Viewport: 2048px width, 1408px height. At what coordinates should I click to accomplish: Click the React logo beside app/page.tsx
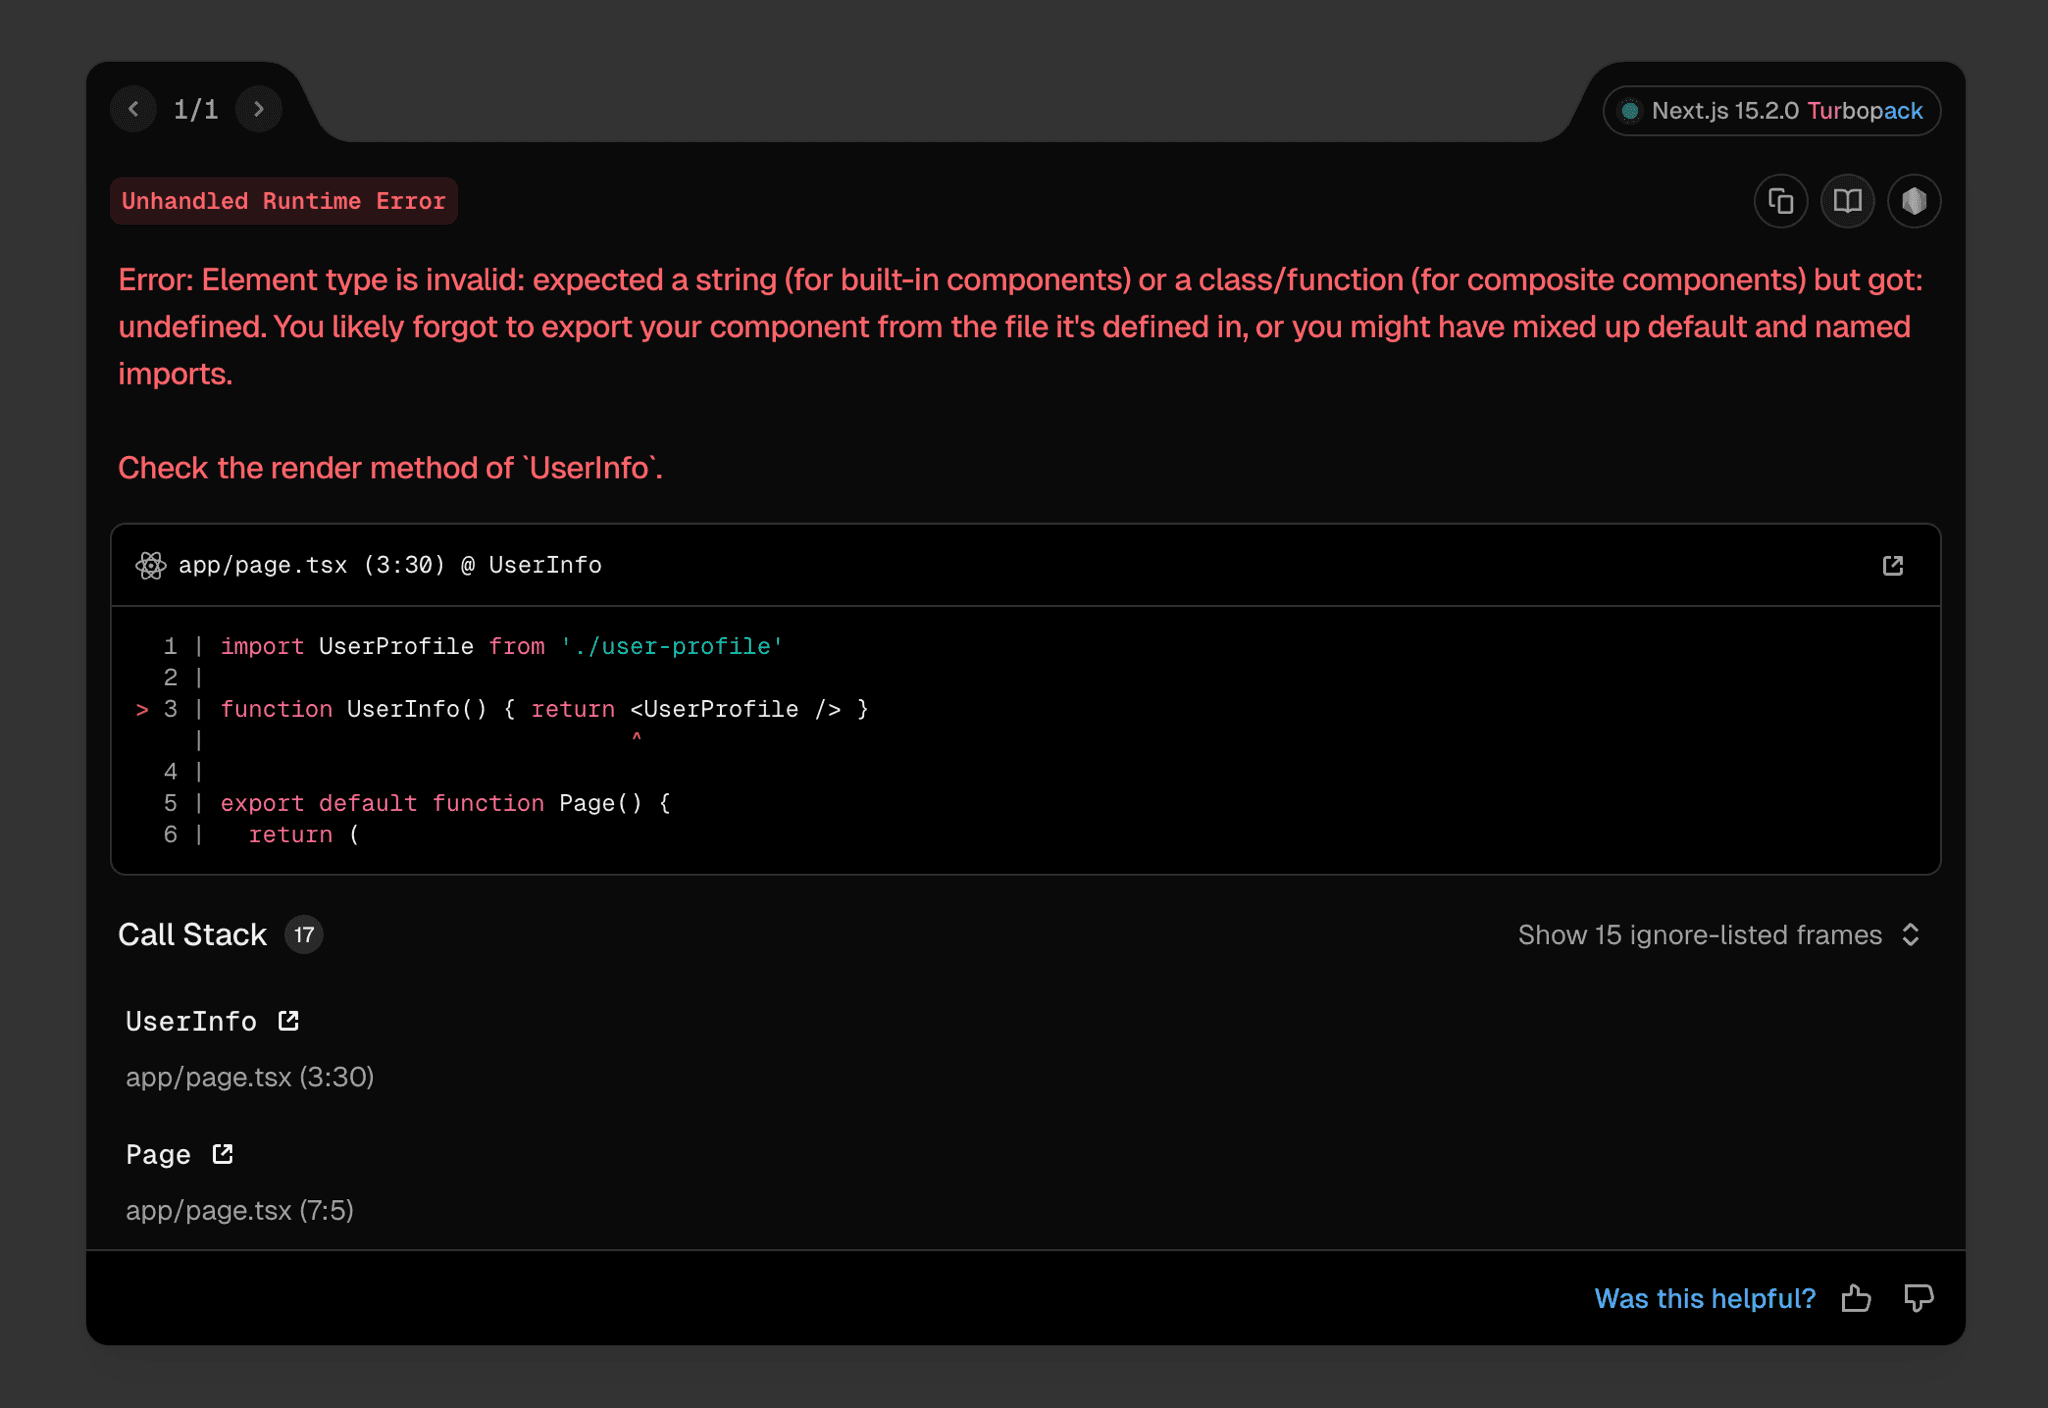pos(150,565)
